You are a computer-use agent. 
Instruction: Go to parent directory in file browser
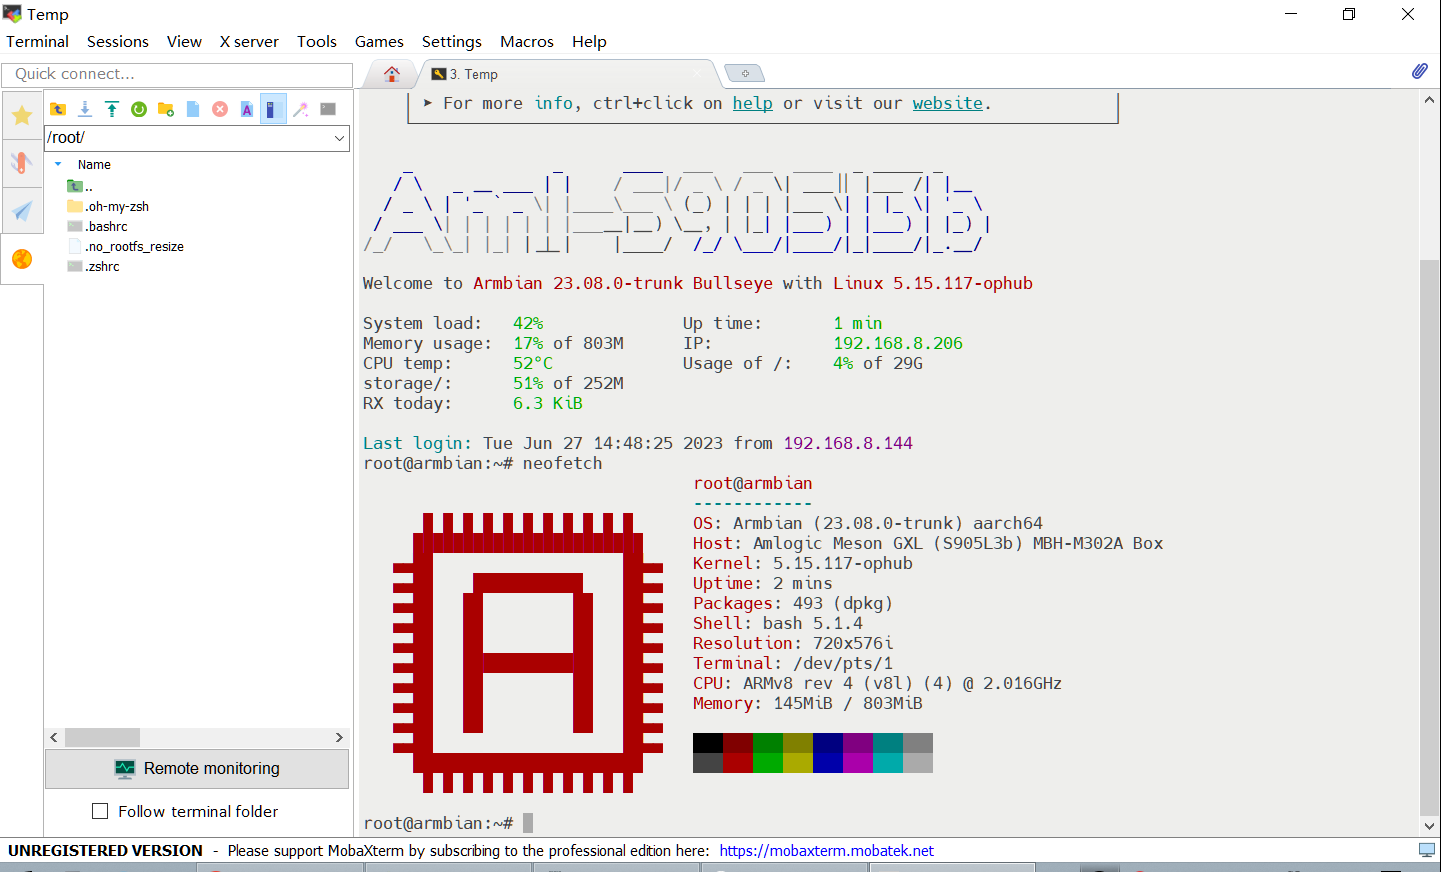pyautogui.click(x=59, y=109)
